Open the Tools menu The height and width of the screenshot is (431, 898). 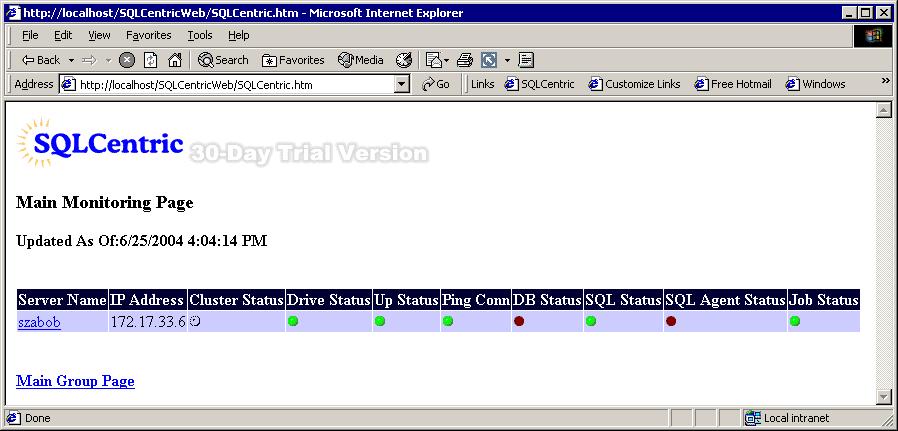click(x=200, y=35)
